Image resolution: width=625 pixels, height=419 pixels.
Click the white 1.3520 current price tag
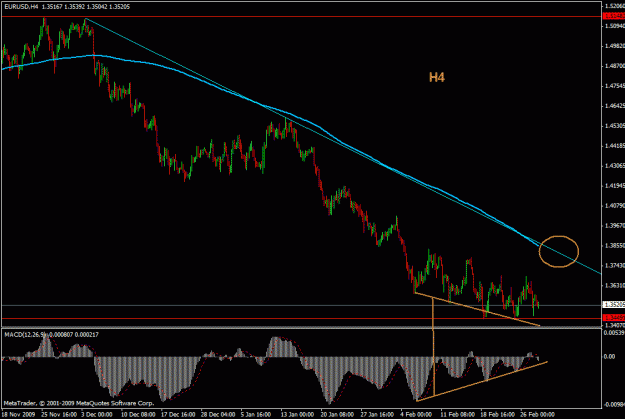click(614, 305)
